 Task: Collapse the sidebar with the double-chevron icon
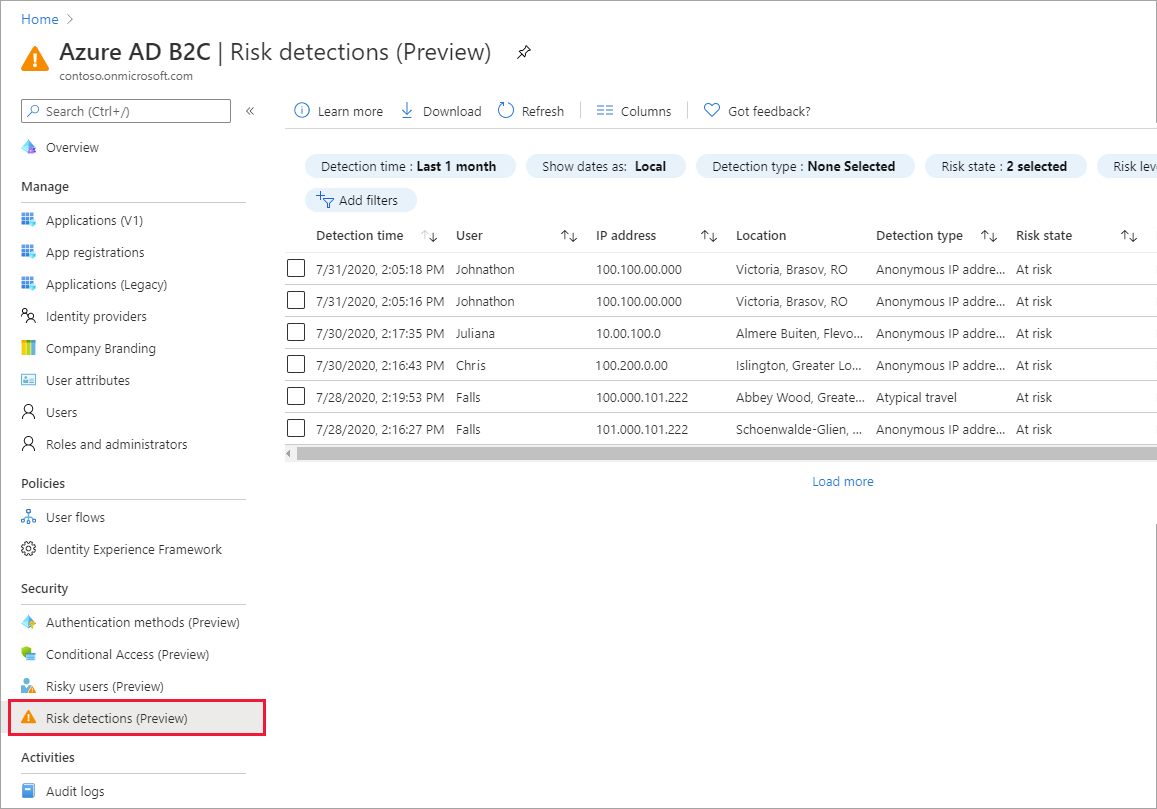(x=250, y=111)
